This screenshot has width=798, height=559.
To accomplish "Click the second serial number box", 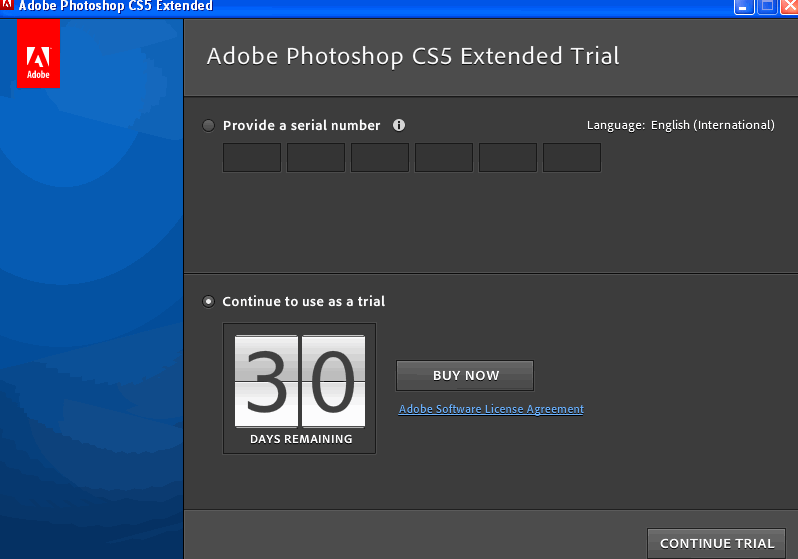I will tap(316, 158).
